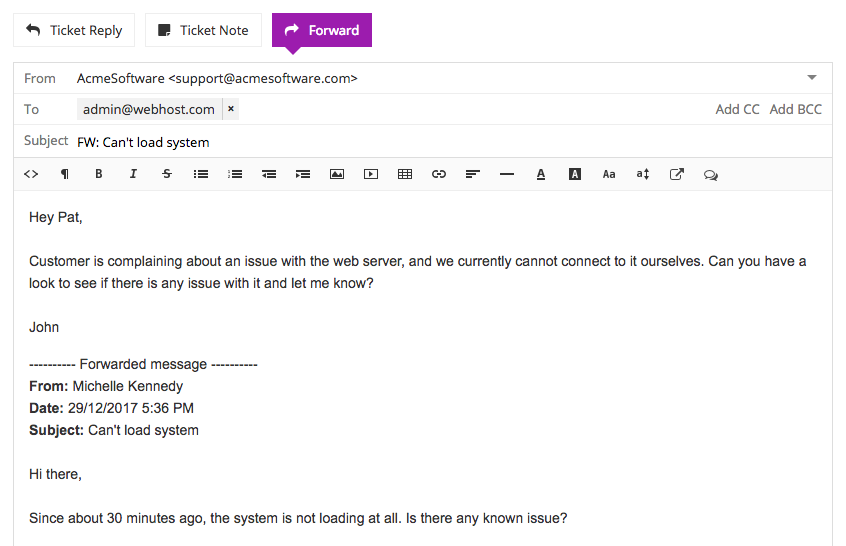Click Add BCC link
This screenshot has height=546, width=846.
coord(795,109)
